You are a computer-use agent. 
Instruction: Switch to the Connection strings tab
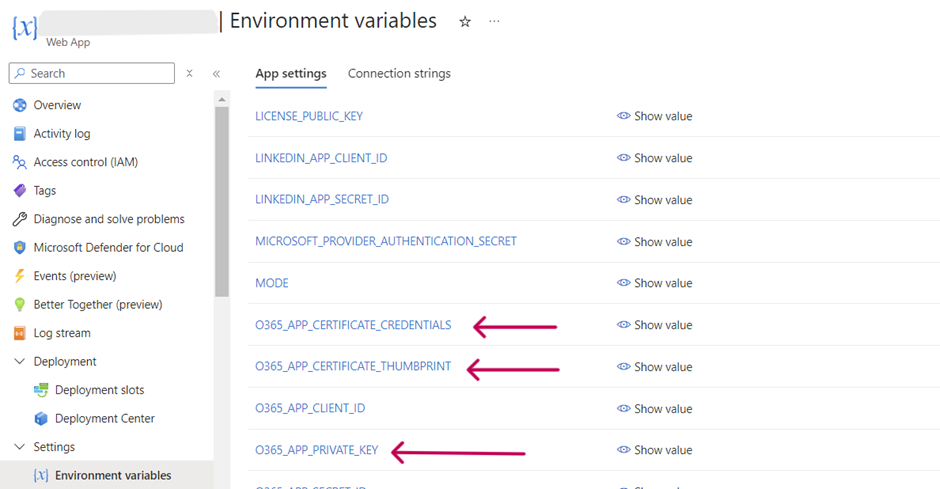click(x=399, y=73)
